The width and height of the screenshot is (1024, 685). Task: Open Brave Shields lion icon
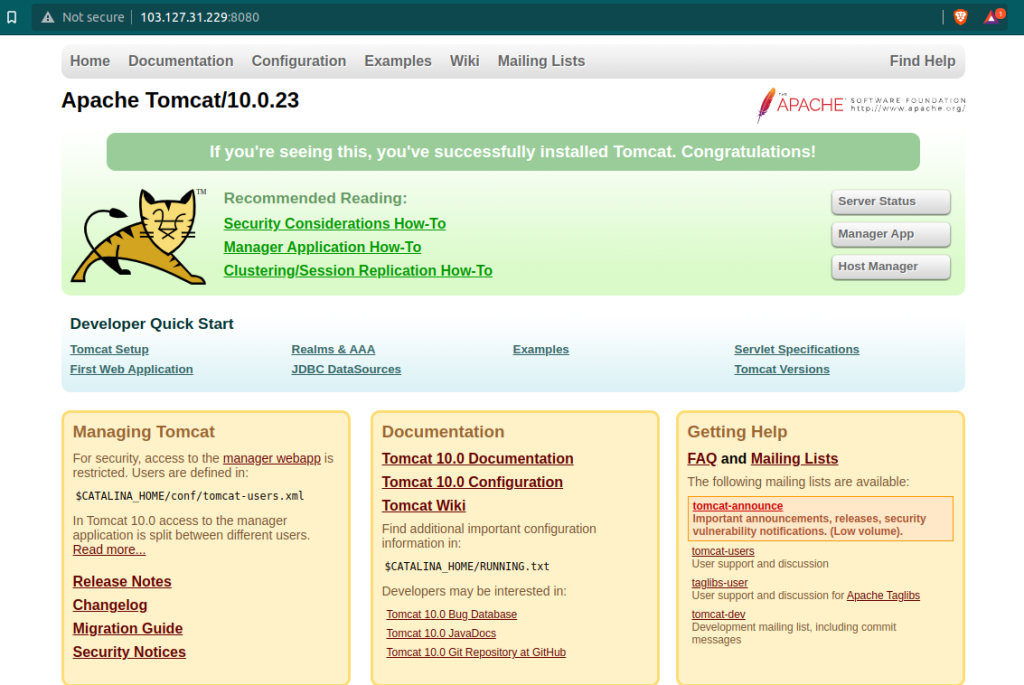click(x=960, y=18)
